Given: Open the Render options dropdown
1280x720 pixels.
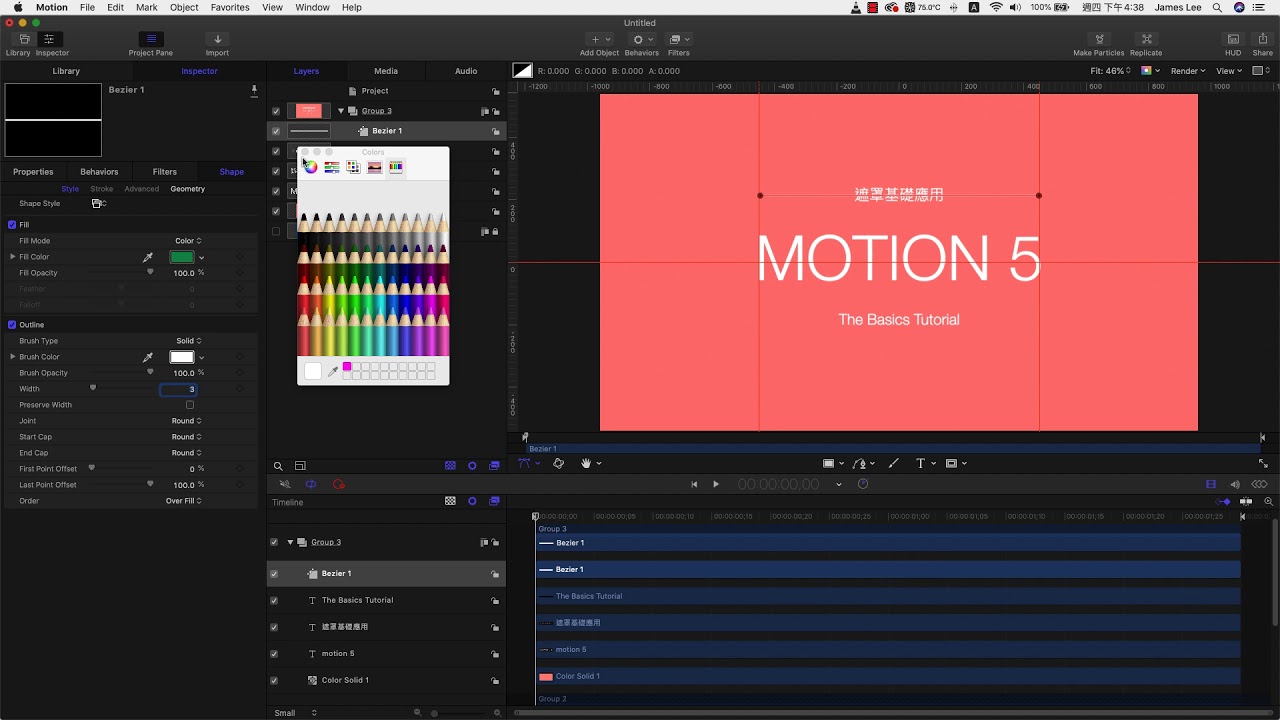Looking at the screenshot, I should 1189,71.
